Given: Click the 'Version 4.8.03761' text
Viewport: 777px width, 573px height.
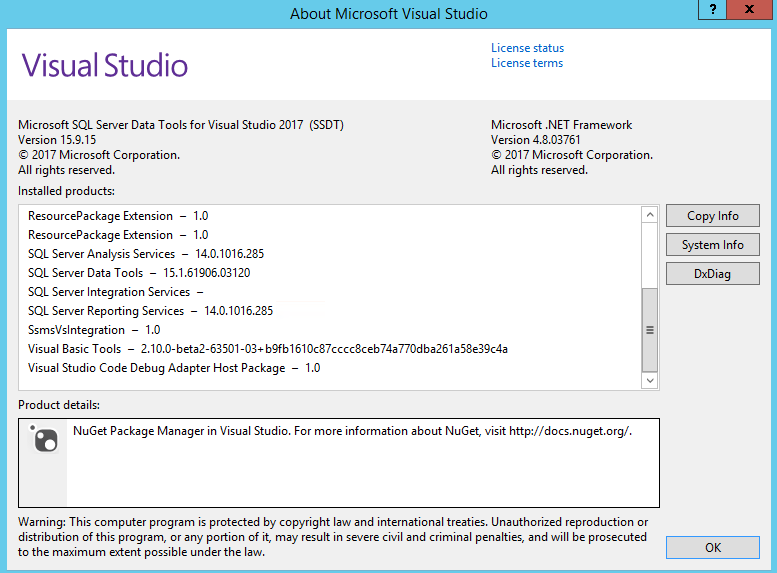Looking at the screenshot, I should point(535,140).
